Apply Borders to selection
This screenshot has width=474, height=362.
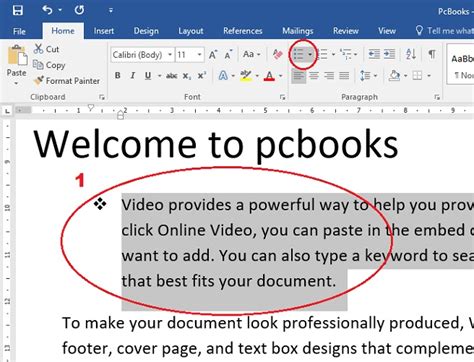coord(417,76)
